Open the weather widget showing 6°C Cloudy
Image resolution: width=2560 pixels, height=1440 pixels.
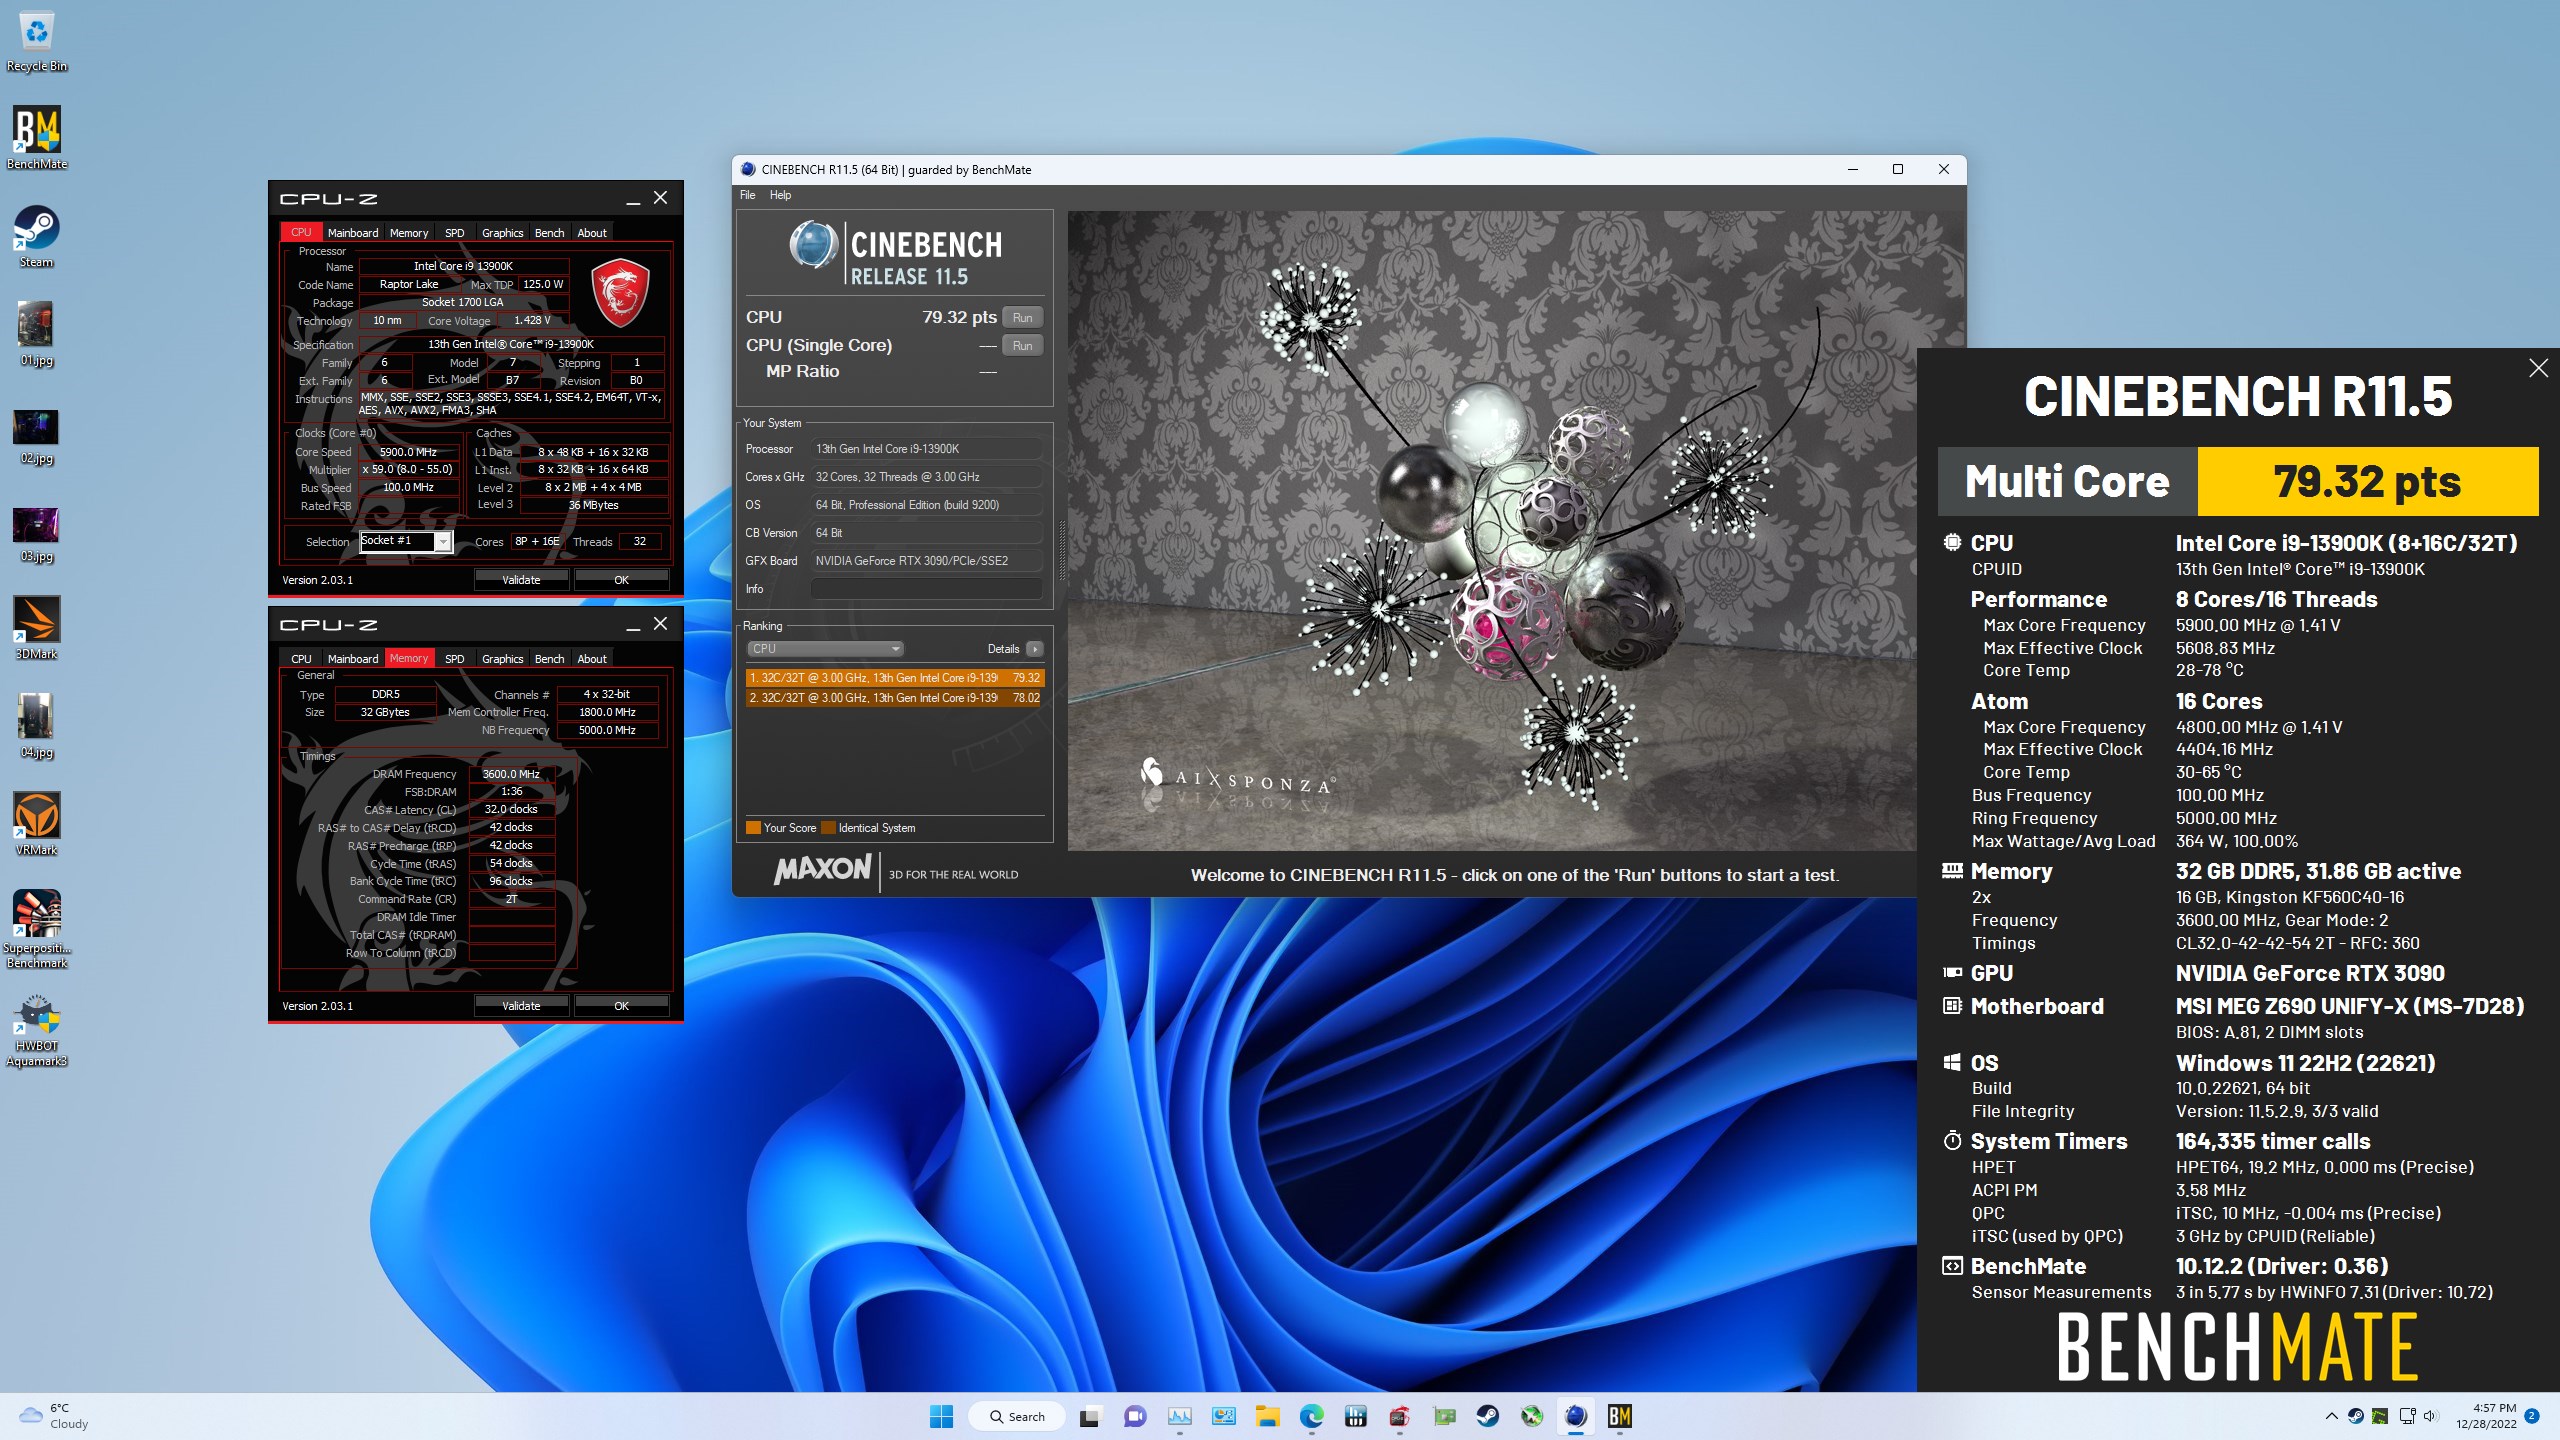[55, 1416]
